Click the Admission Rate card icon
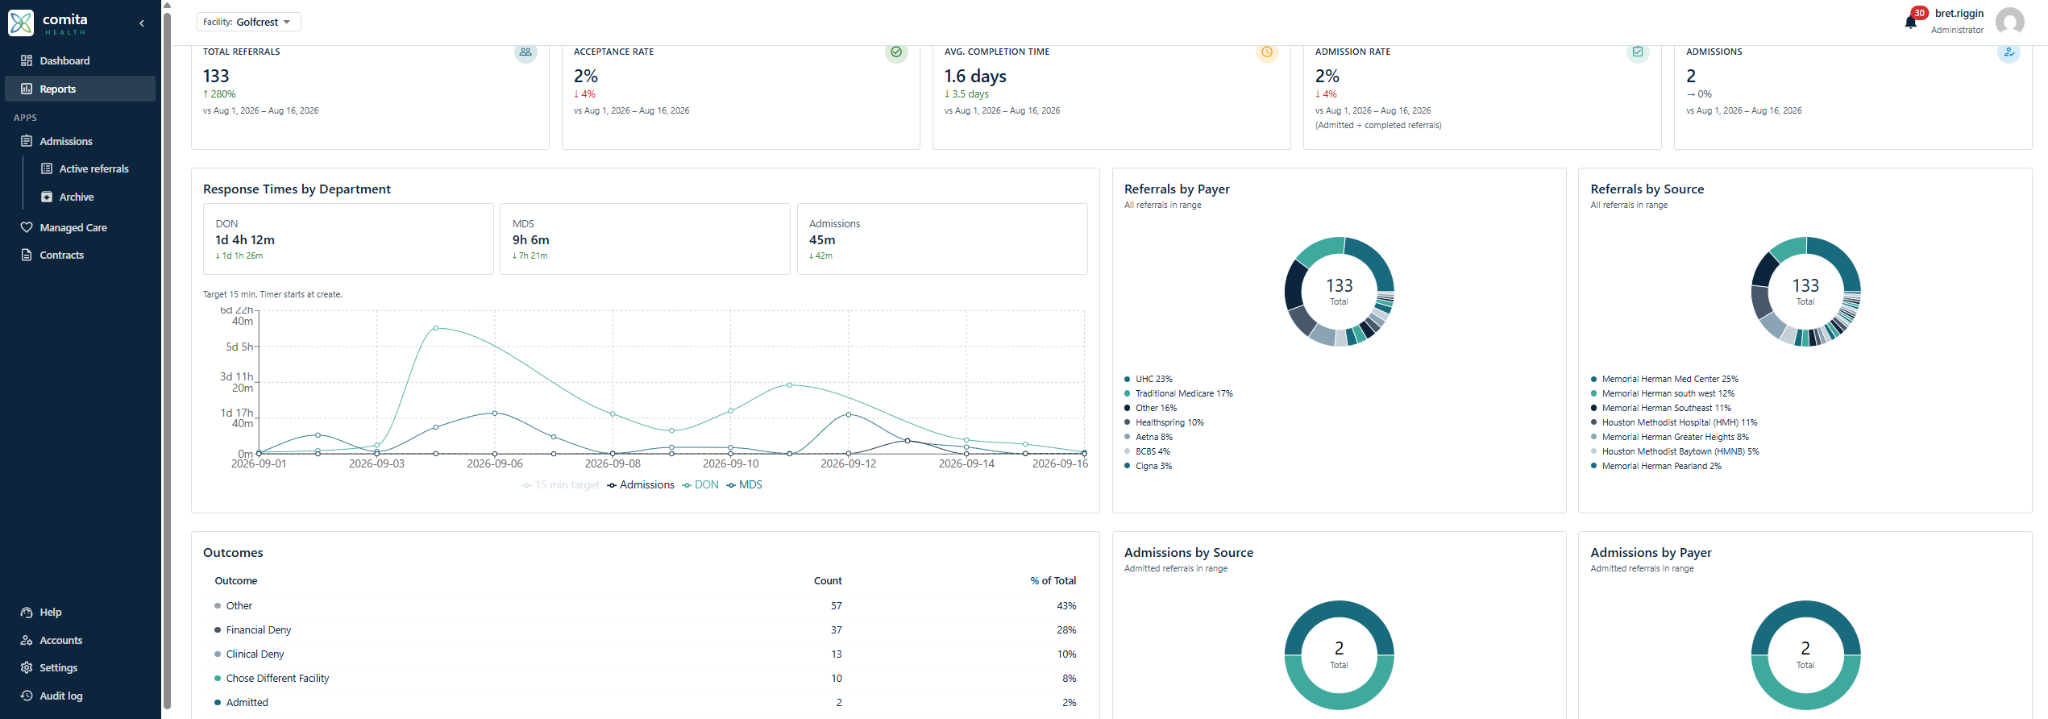This screenshot has width=2048, height=719. 1638,52
